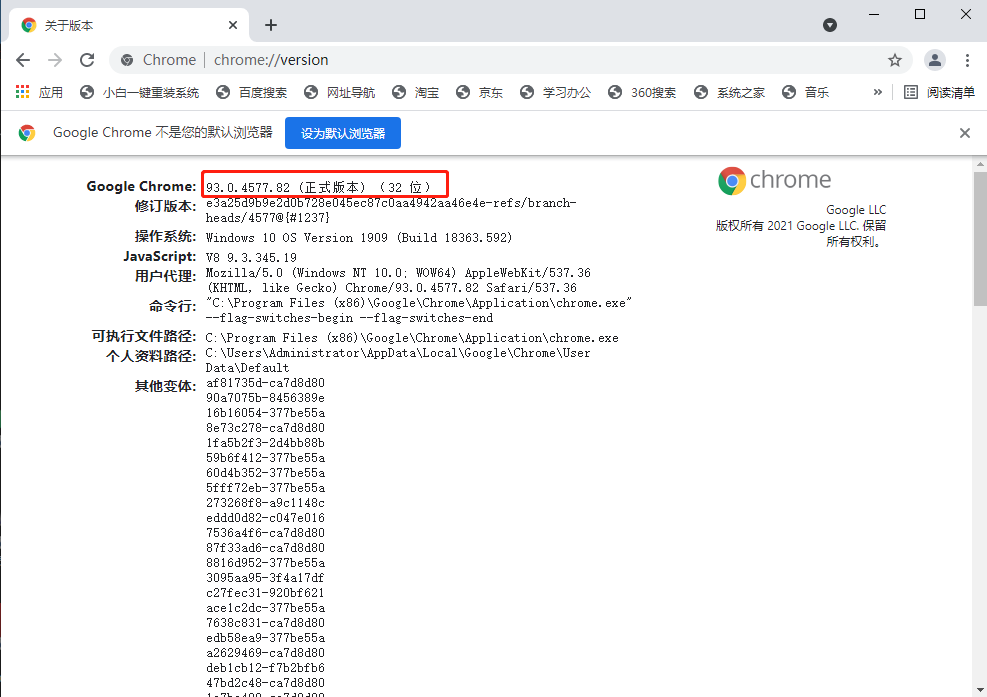Click the scrollbar up arrow

(x=980, y=164)
